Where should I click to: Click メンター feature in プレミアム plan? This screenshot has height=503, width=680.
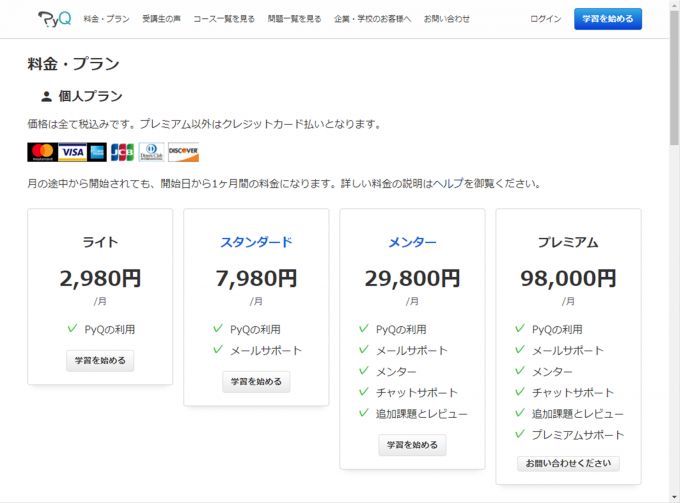[x=552, y=372]
